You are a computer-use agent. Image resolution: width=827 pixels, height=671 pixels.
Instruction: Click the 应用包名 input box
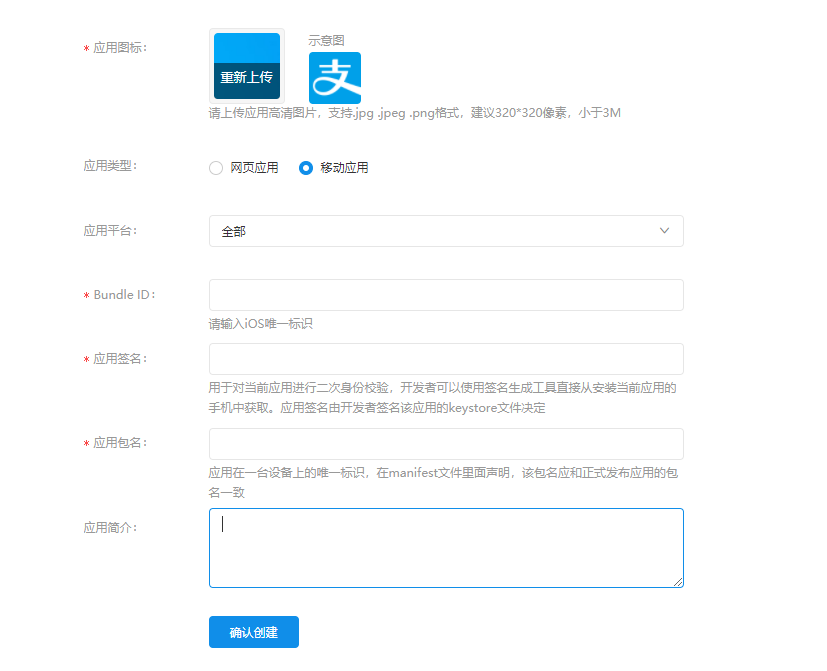(445, 443)
